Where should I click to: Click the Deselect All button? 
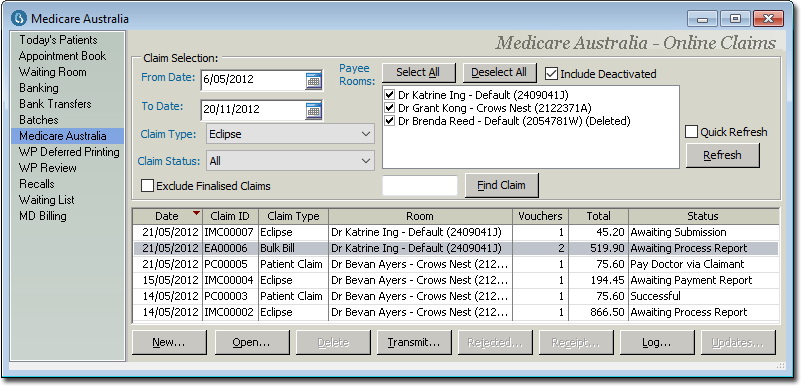point(499,73)
